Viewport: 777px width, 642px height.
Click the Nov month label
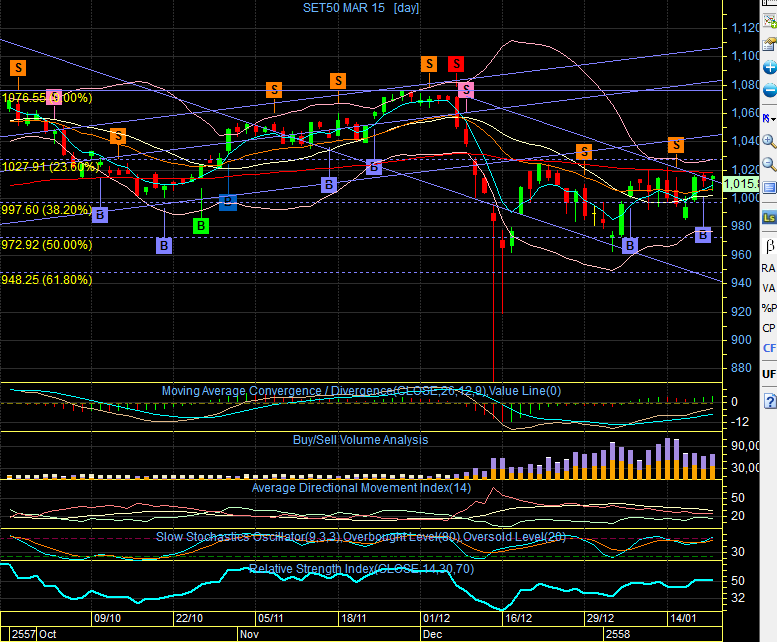[x=249, y=634]
